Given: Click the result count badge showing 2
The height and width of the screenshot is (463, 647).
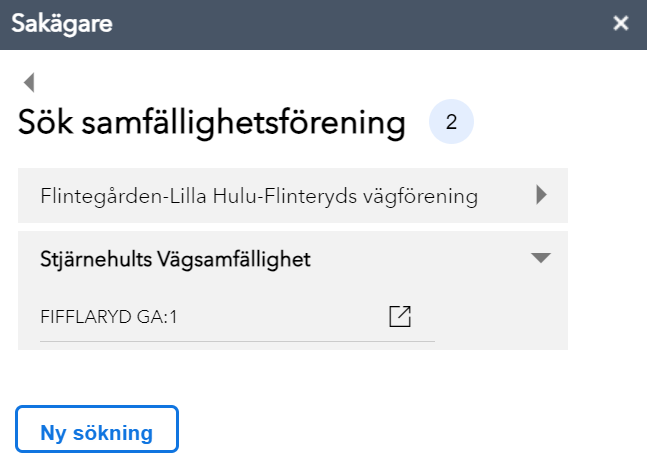Looking at the screenshot, I should click(451, 123).
